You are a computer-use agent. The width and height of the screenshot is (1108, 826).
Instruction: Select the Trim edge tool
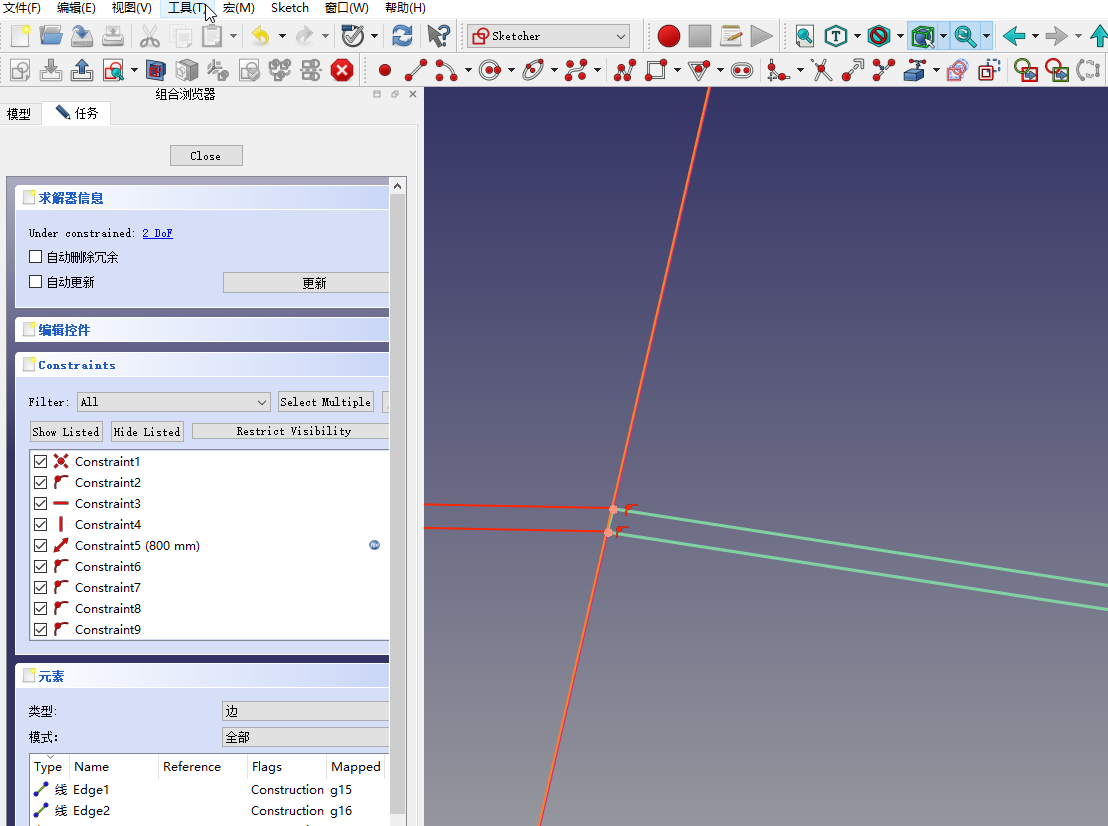(x=822, y=70)
